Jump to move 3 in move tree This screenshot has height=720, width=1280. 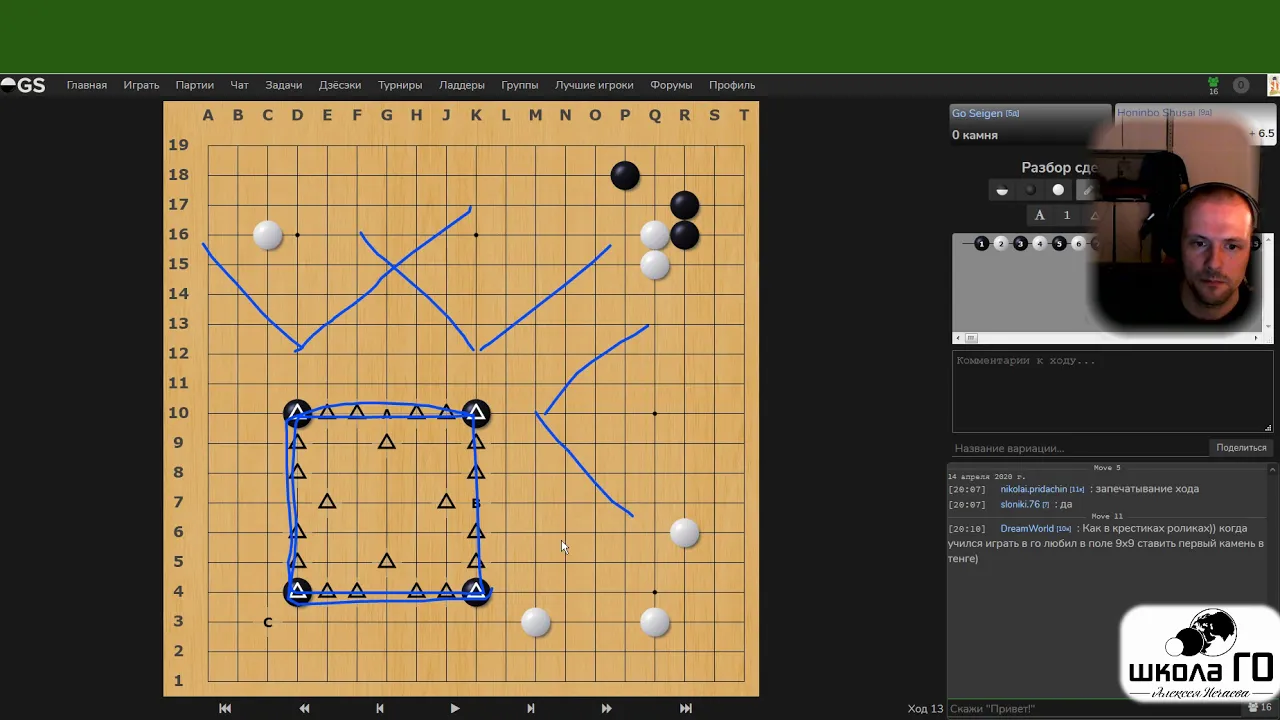click(x=1020, y=243)
